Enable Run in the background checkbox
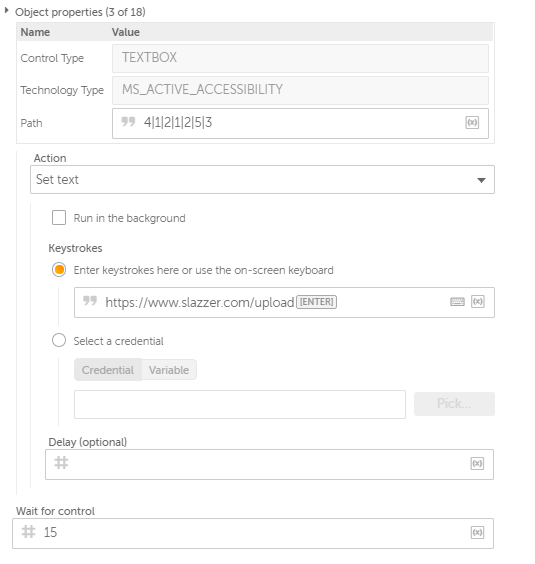This screenshot has height=564, width=535. coord(59,218)
